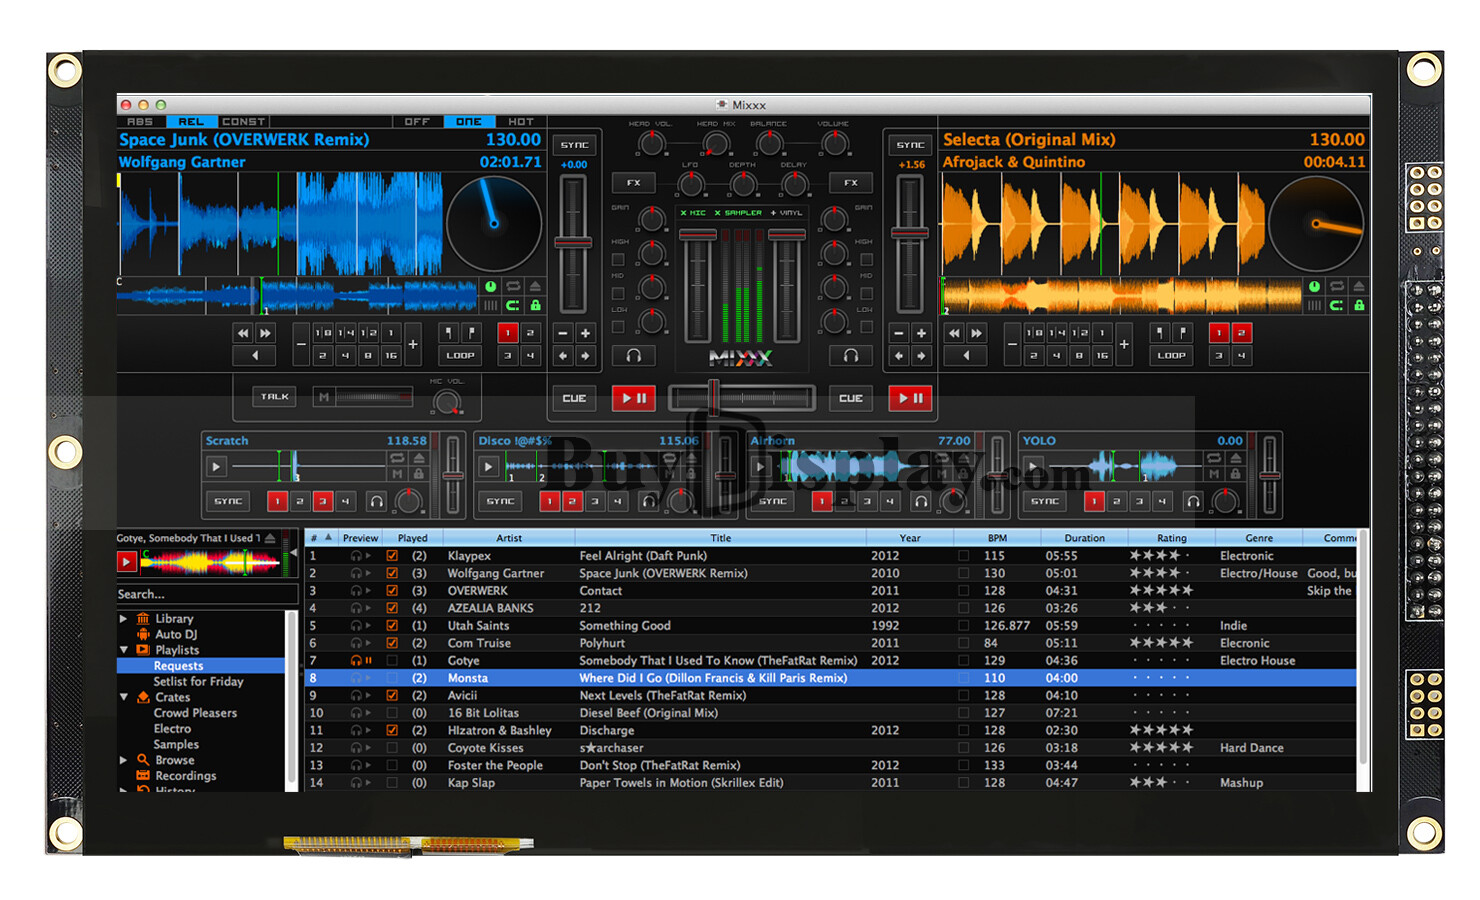Select HOT vinyl cueing mode
This screenshot has width=1480, height=900.
[521, 122]
